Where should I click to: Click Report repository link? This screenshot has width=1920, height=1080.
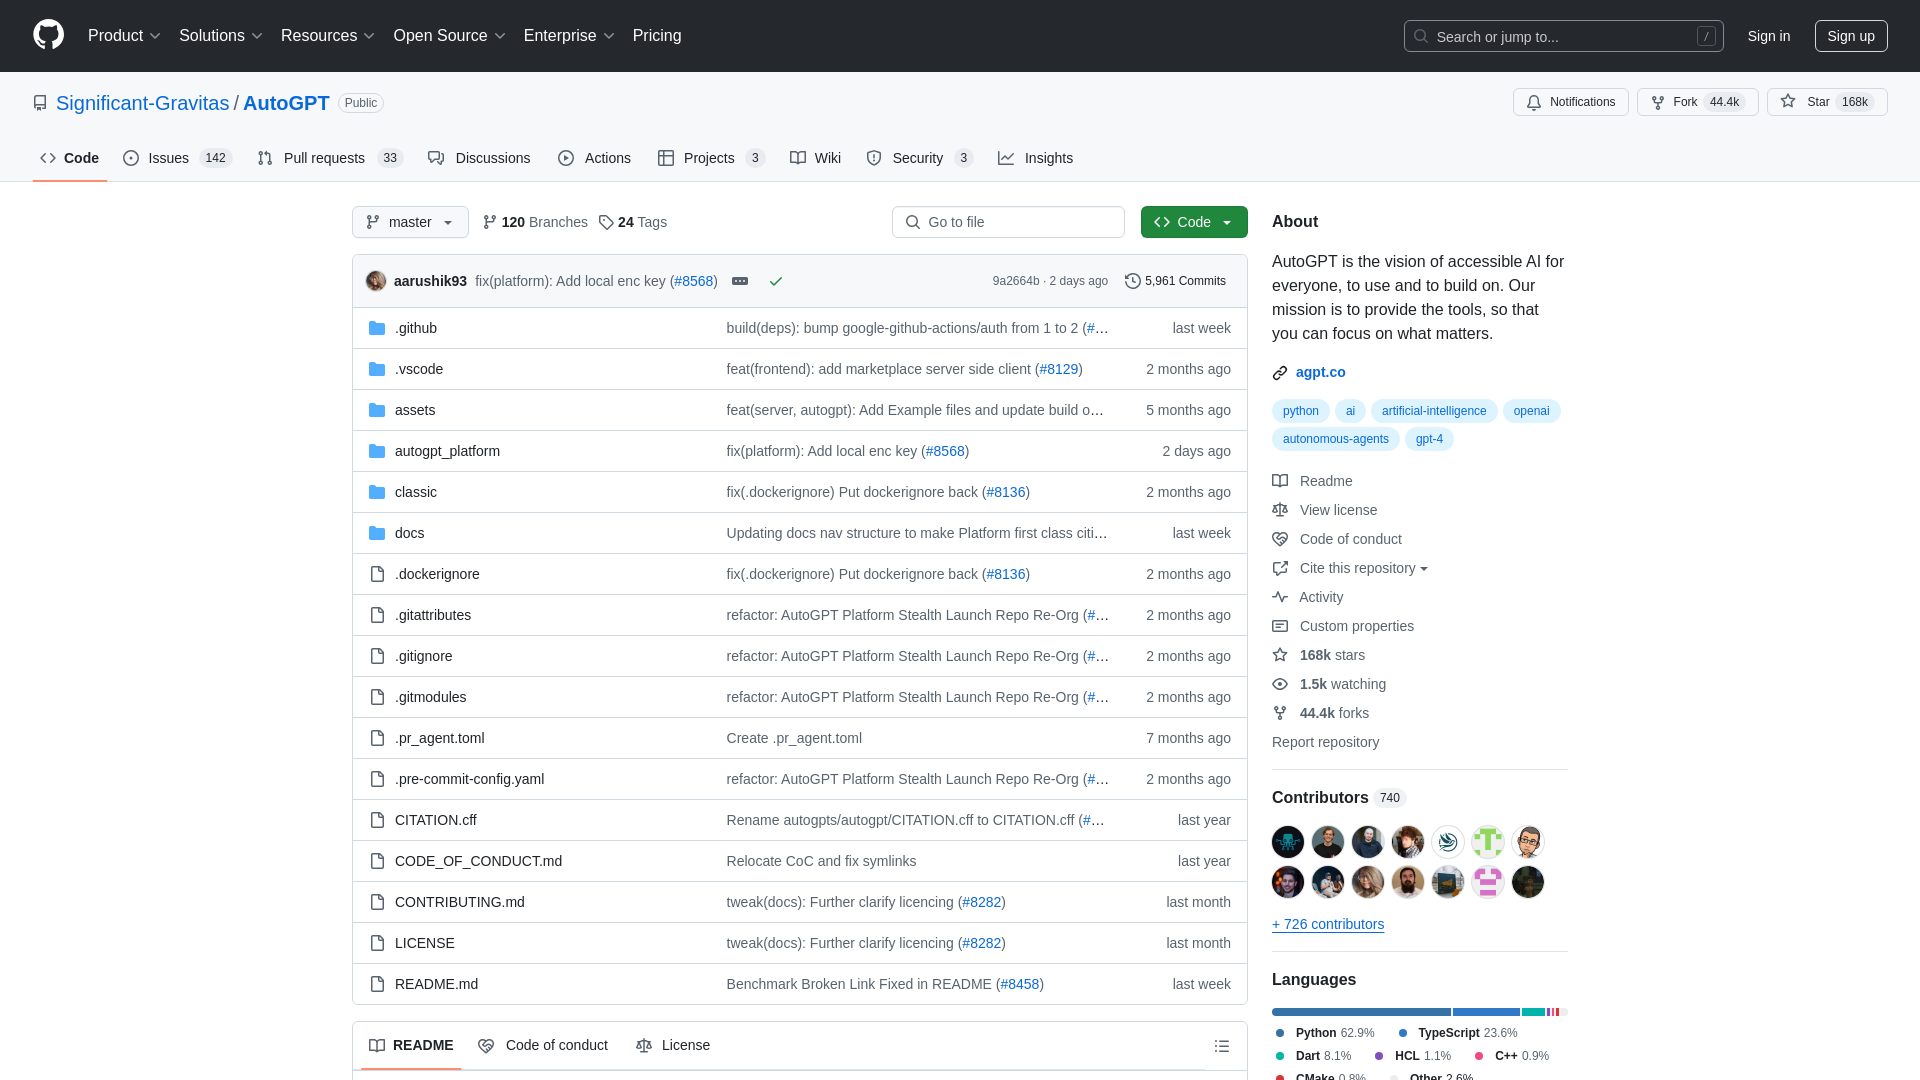(1325, 742)
